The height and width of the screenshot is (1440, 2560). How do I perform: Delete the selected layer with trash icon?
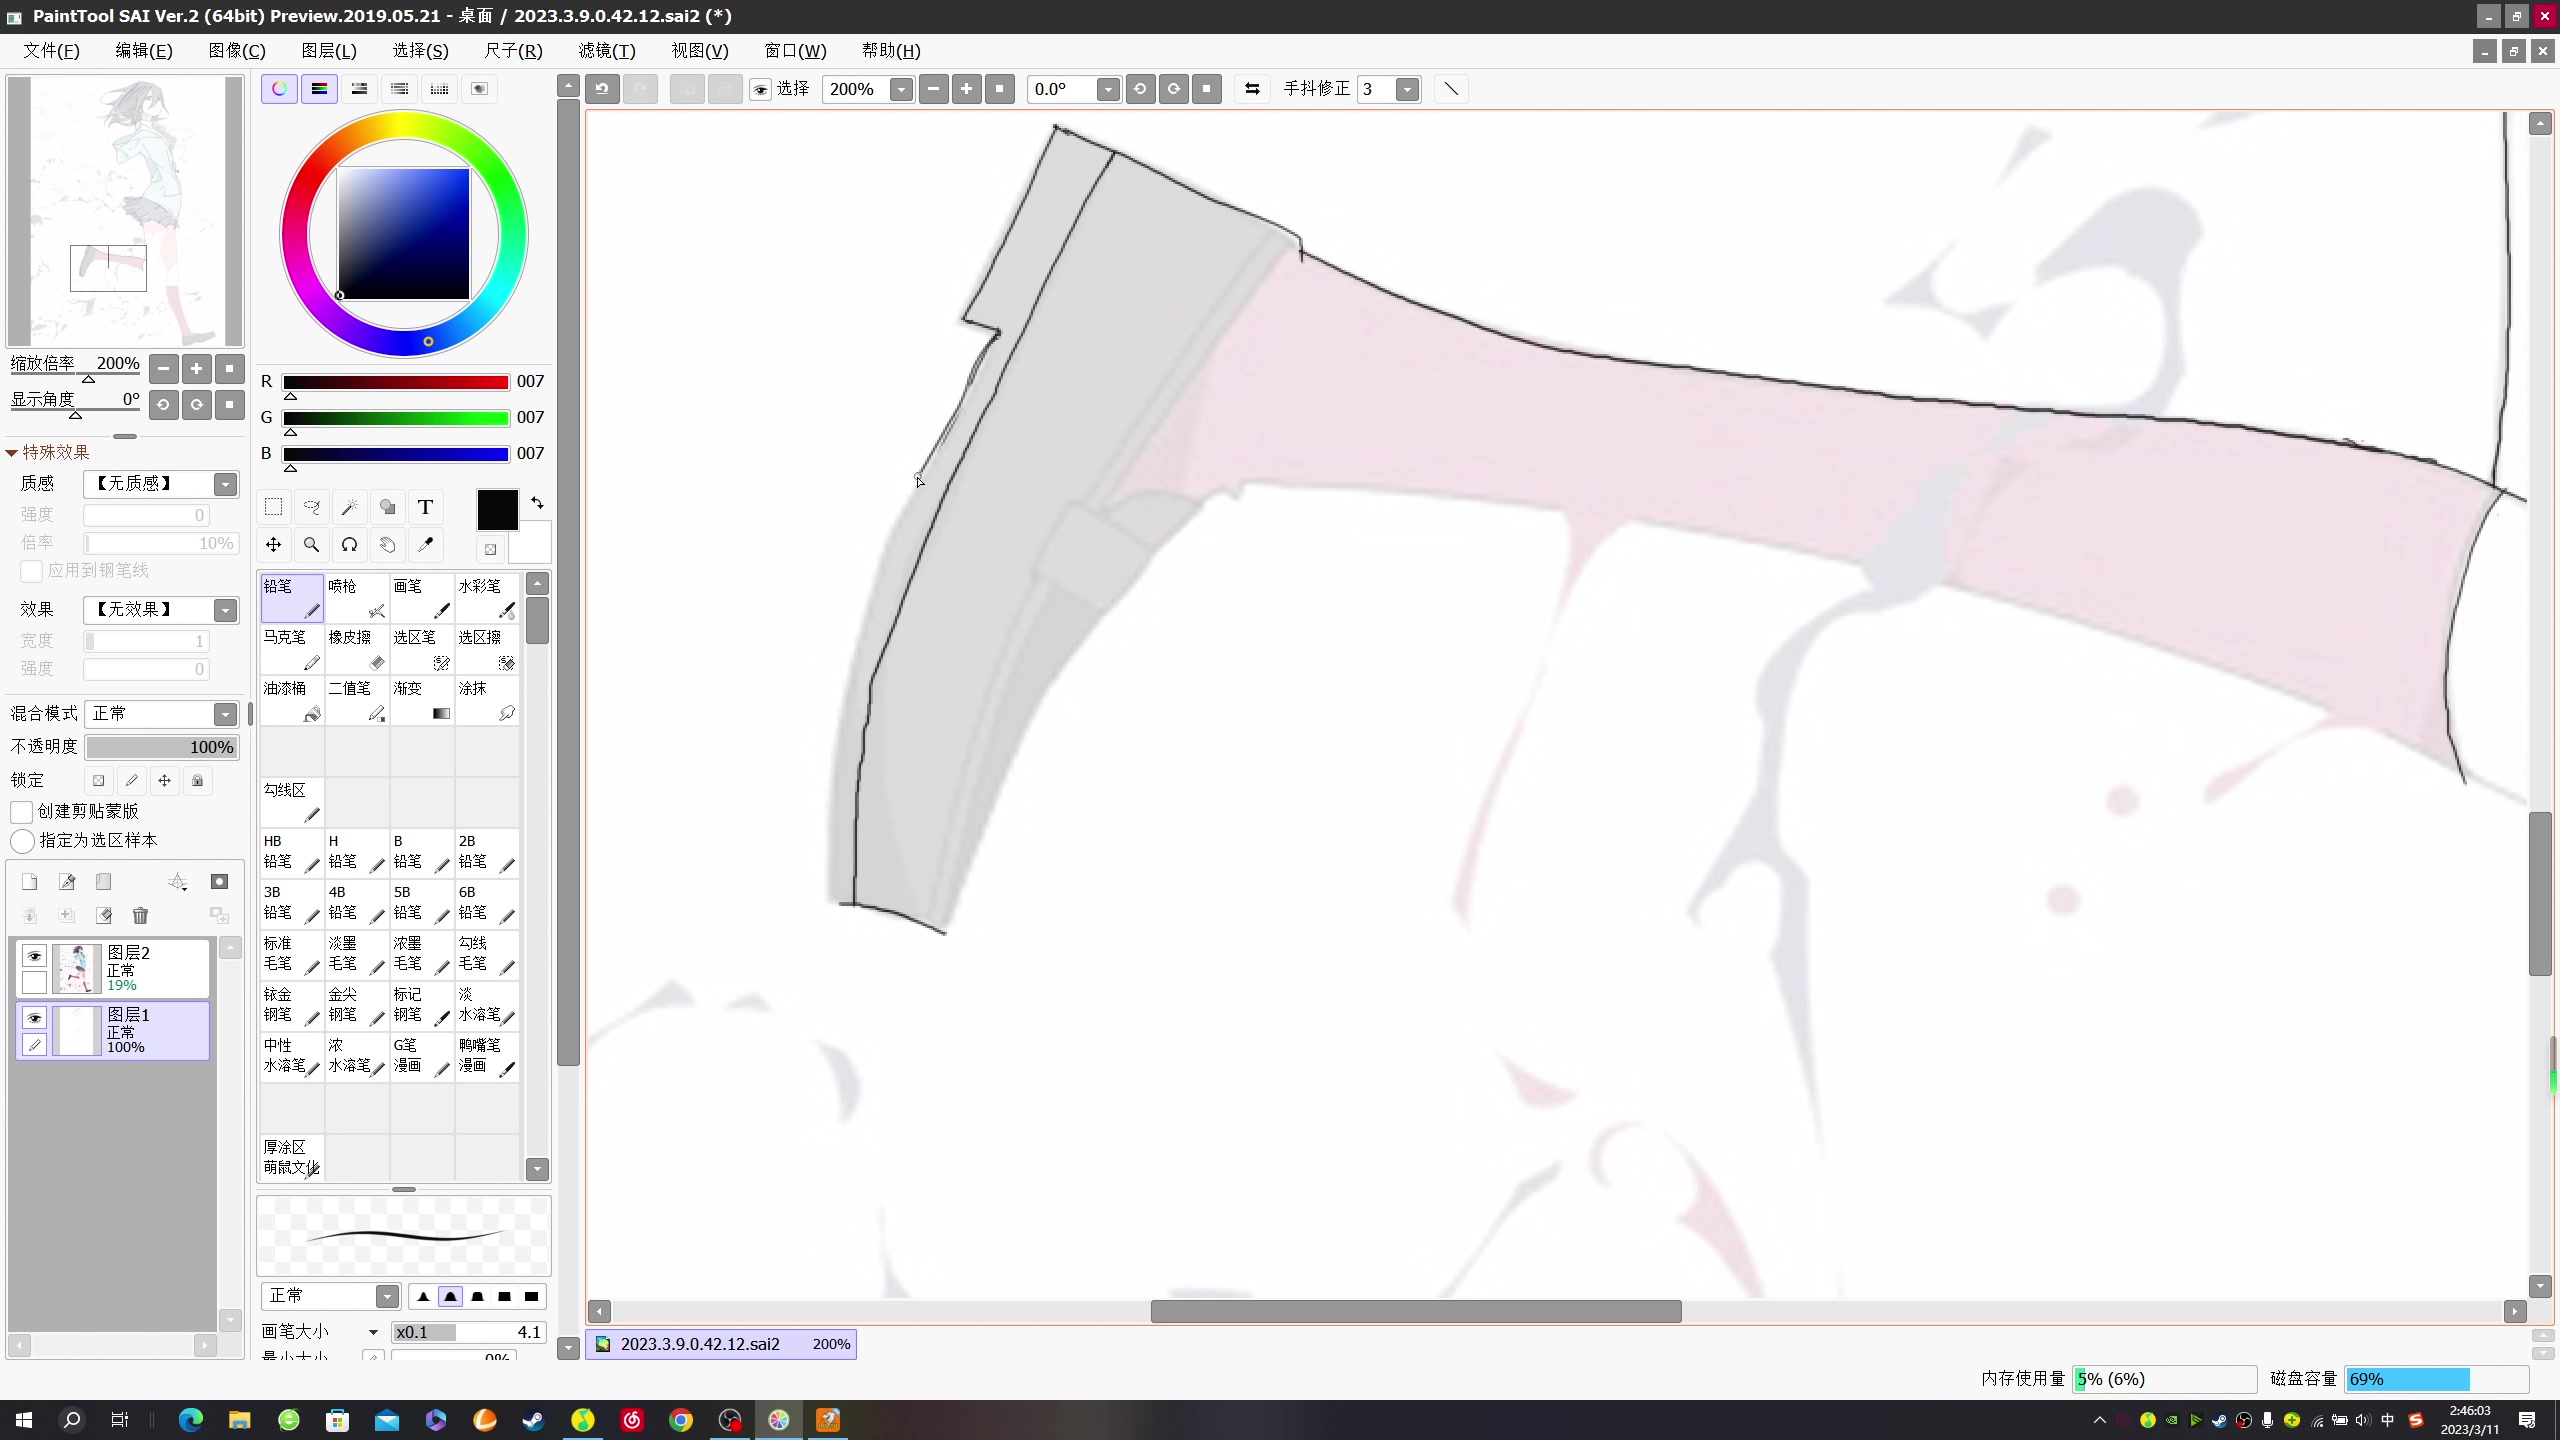coord(140,915)
